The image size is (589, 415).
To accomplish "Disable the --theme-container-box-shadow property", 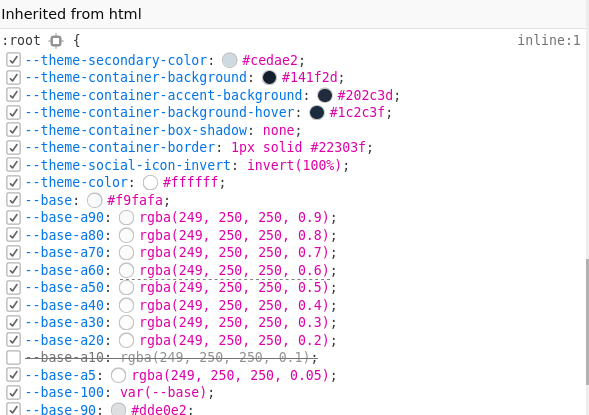I will 14,130.
